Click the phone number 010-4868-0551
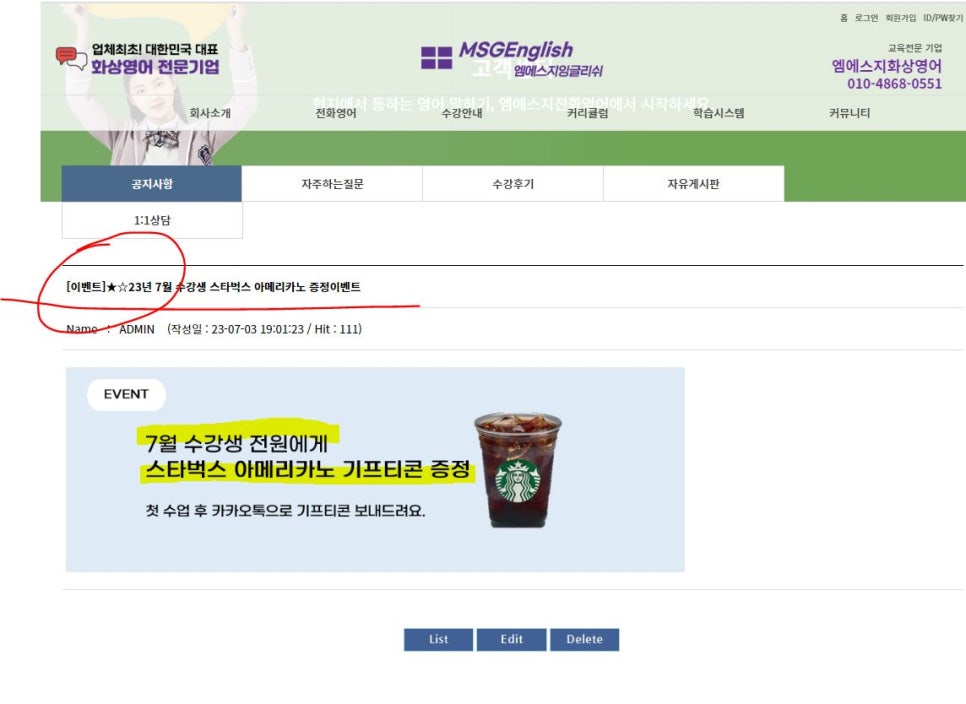Viewport: 966px width, 704px height. click(895, 84)
